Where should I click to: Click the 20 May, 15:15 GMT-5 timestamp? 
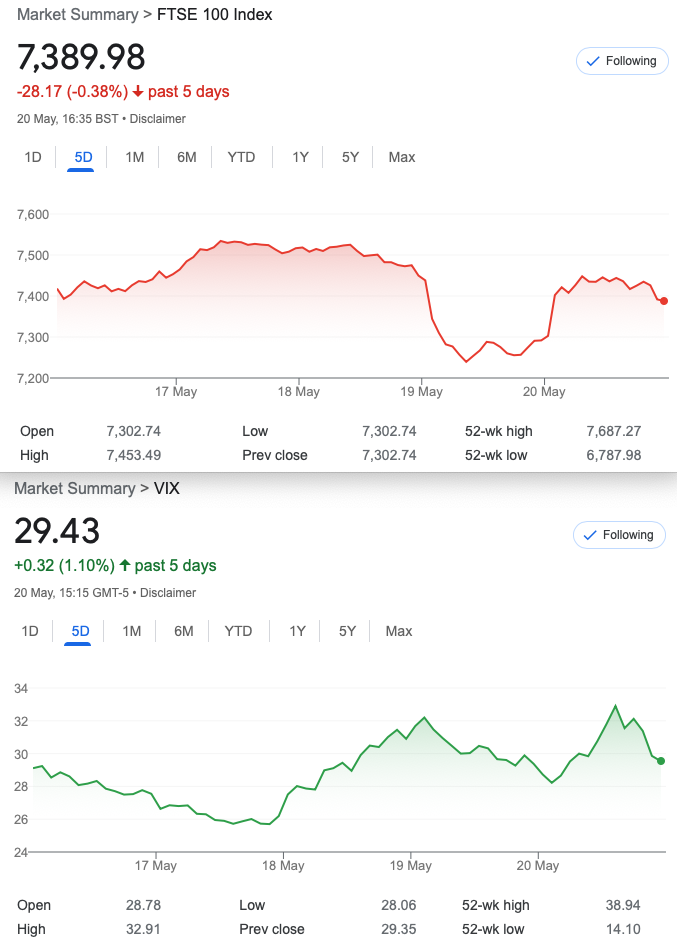pos(71,593)
